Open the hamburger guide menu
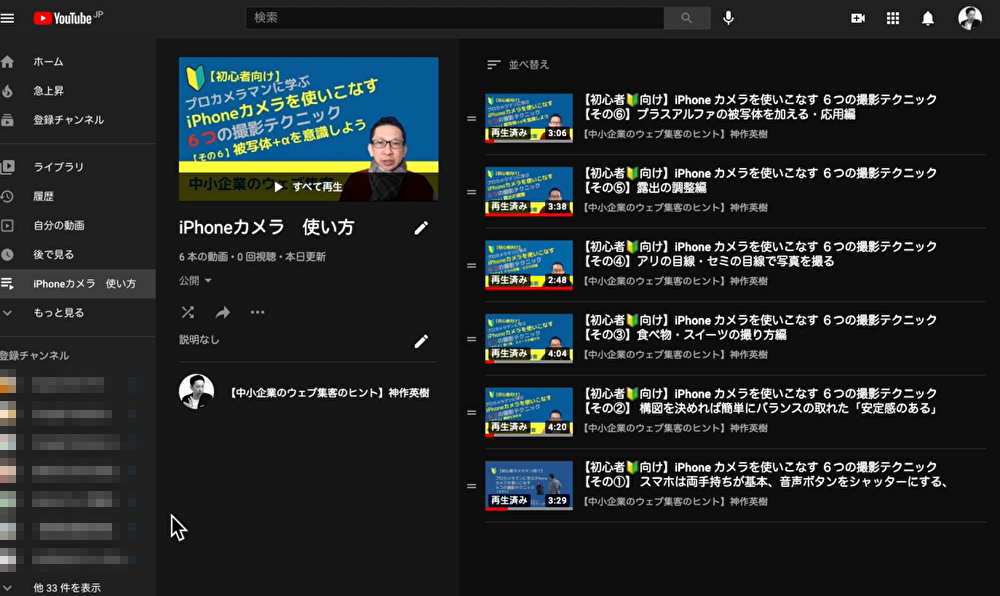Viewport: 1000px width, 596px height. (8, 18)
